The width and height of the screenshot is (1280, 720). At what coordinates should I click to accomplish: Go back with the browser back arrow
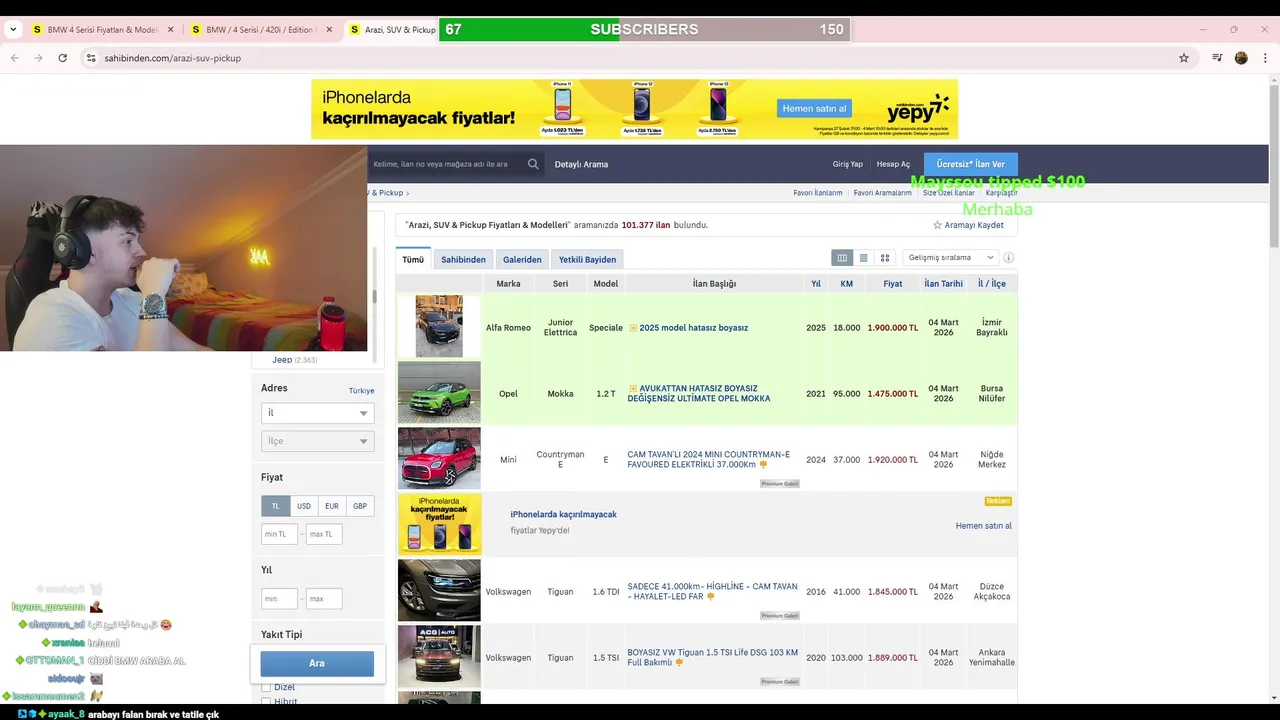coord(15,58)
